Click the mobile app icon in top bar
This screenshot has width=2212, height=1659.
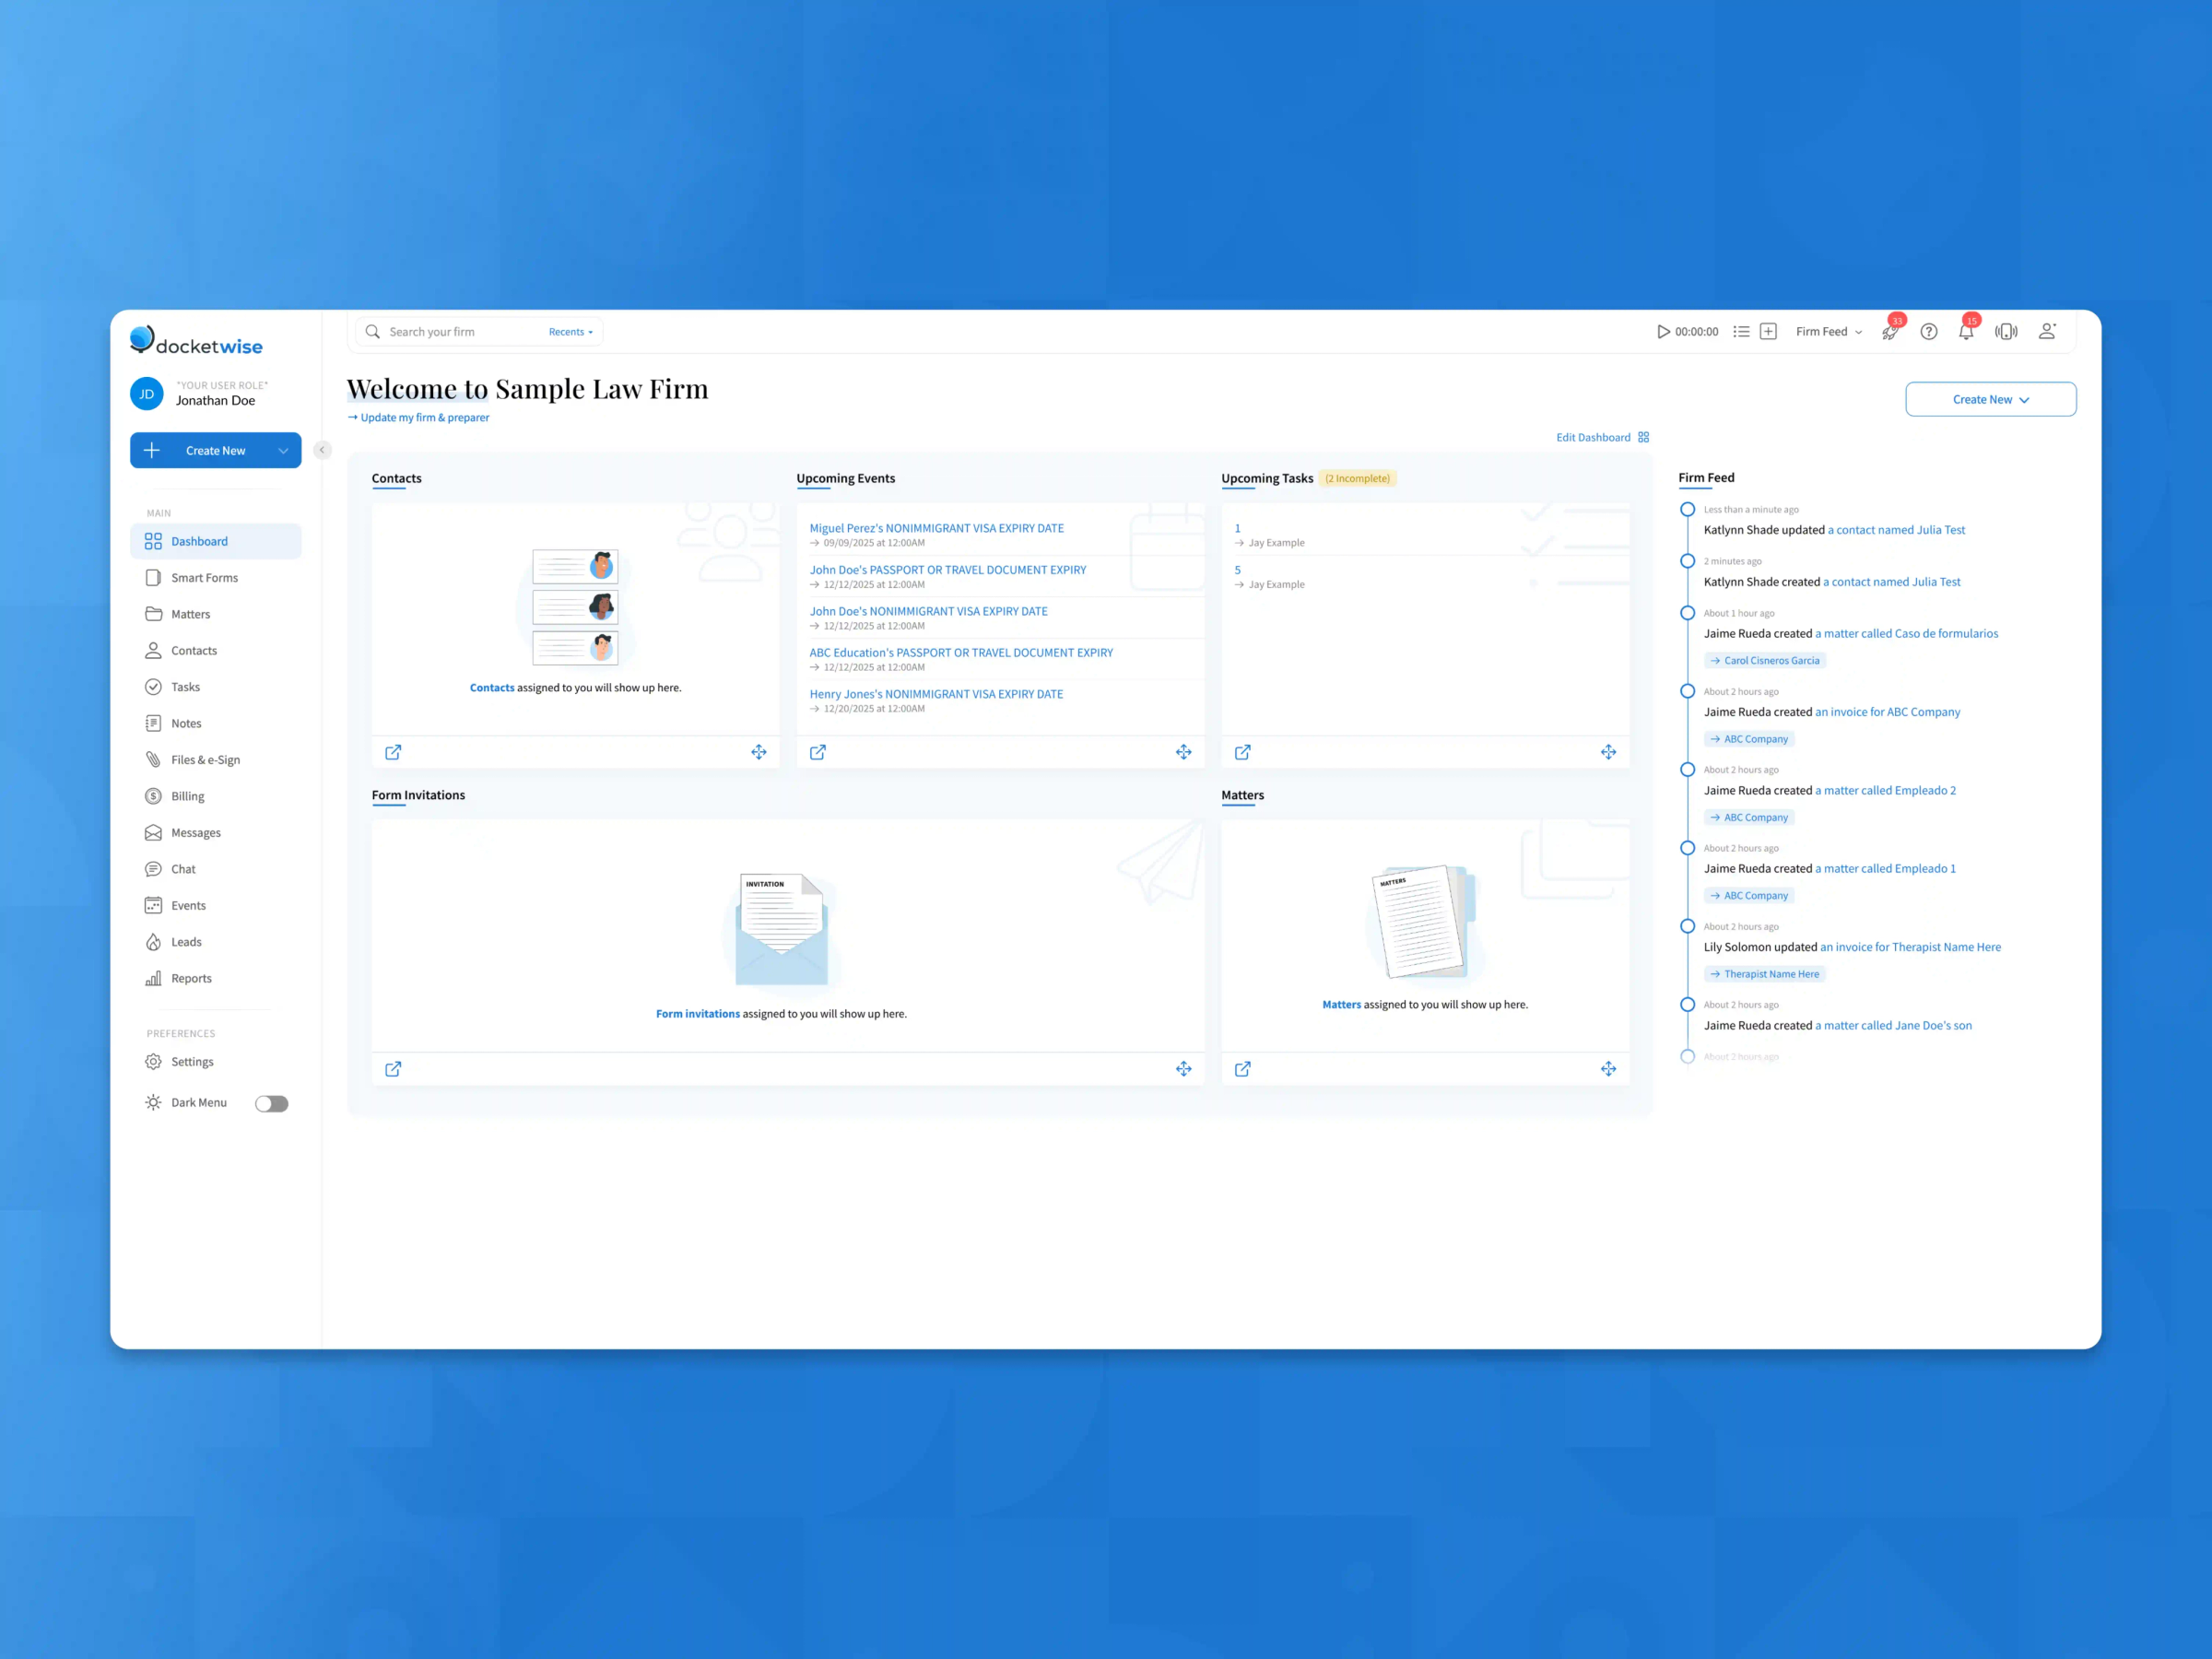[2007, 331]
